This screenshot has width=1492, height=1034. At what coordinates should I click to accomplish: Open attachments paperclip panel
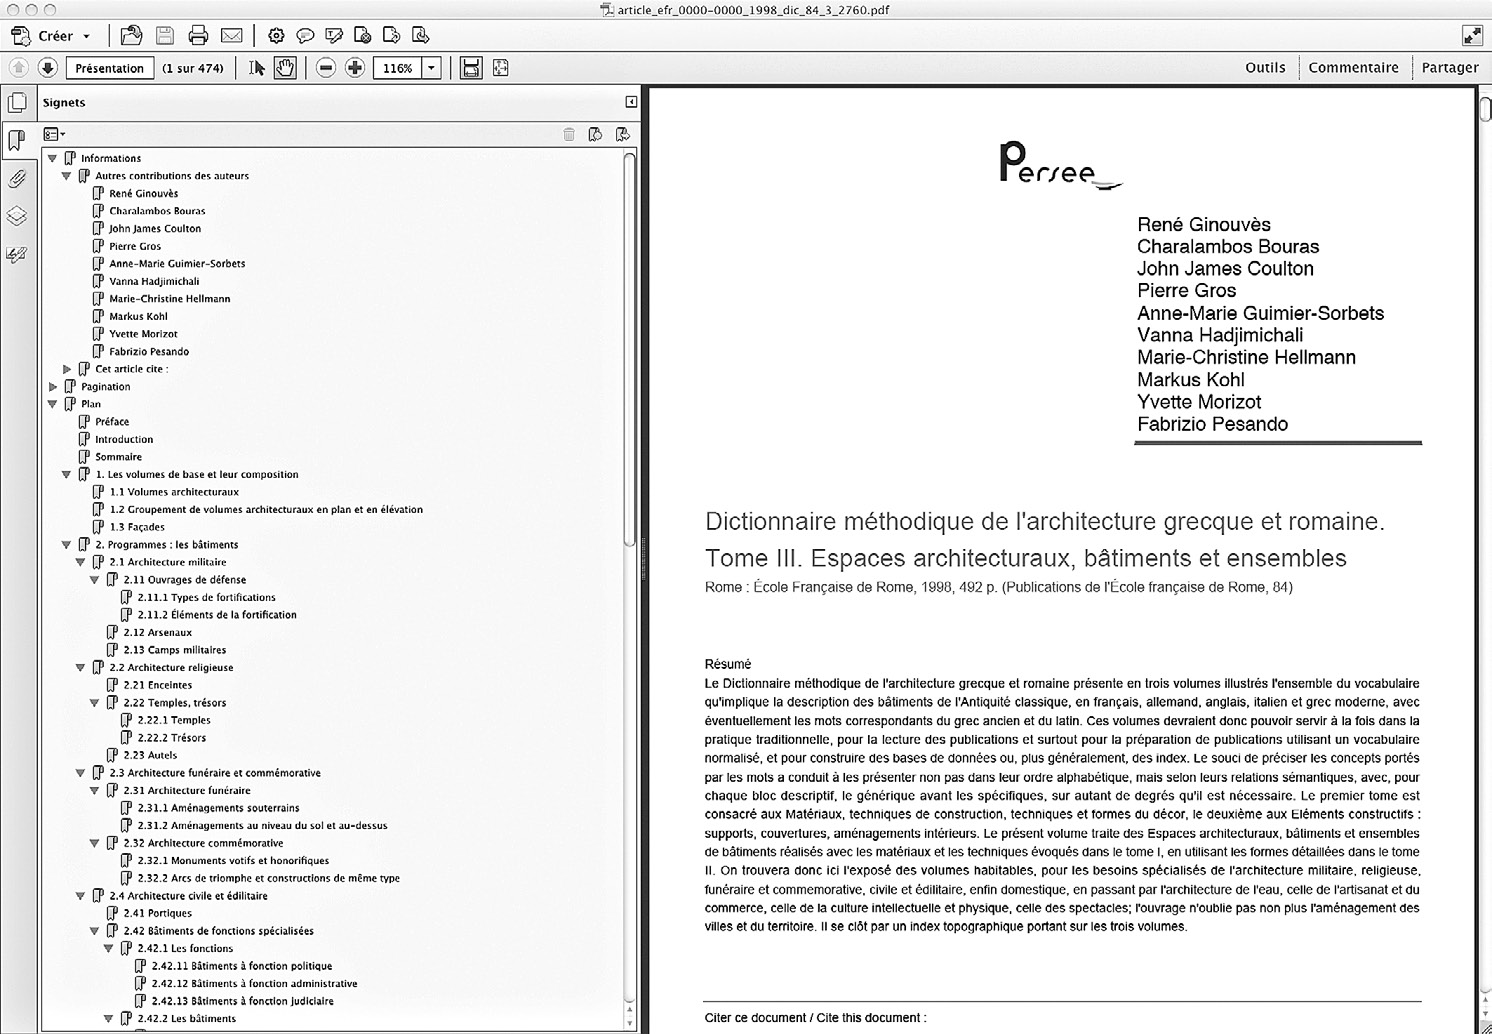[x=17, y=179]
